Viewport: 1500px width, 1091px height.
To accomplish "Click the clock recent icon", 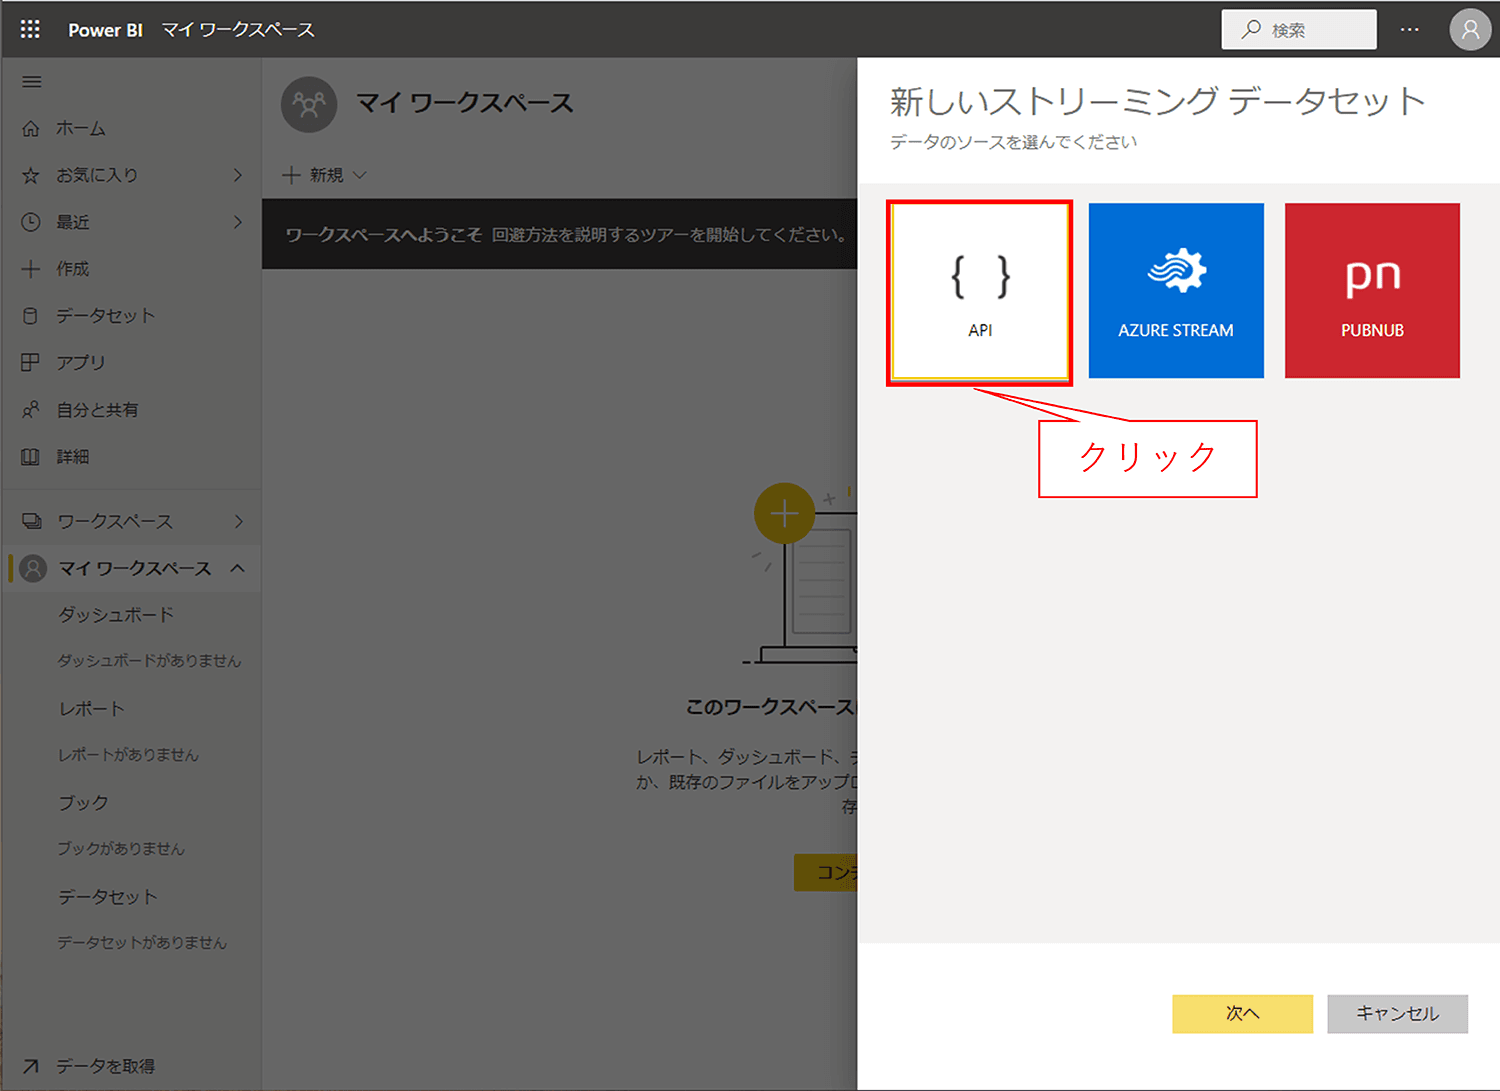I will tap(31, 222).
